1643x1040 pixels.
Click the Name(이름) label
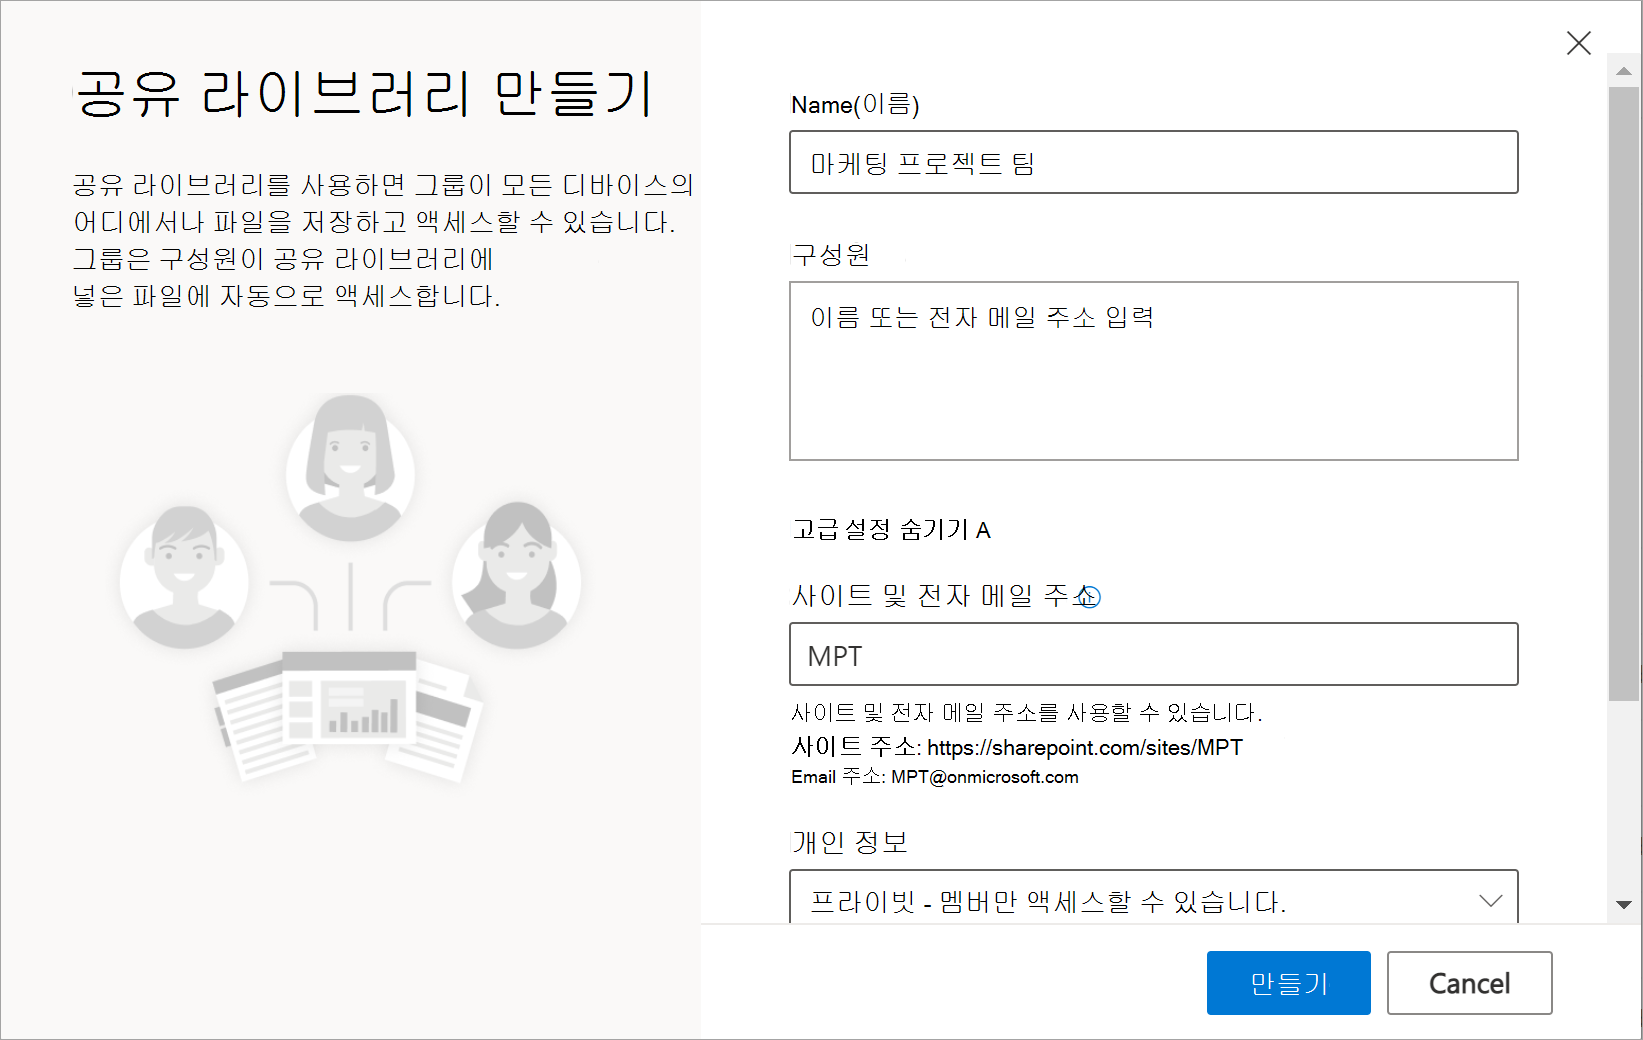click(x=855, y=104)
